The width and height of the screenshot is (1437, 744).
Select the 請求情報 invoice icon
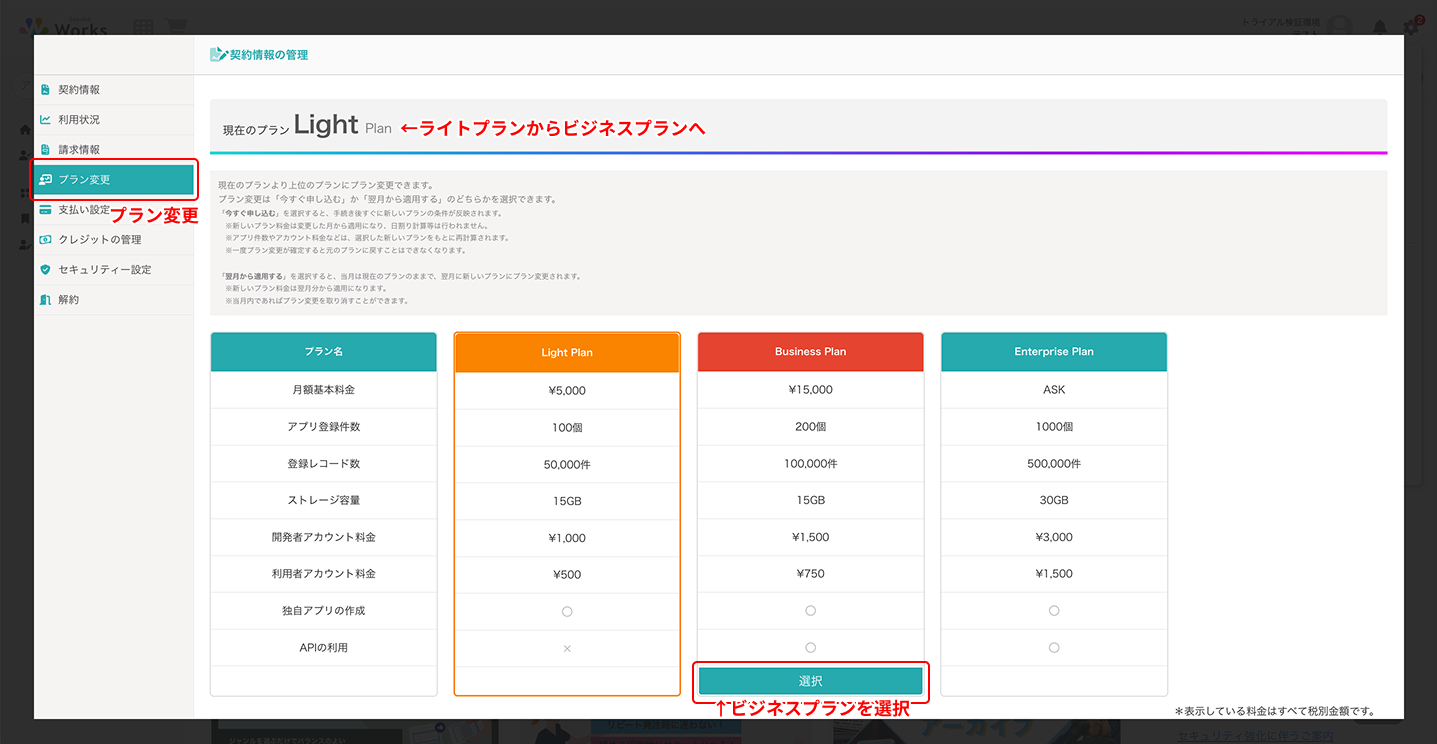(45, 150)
